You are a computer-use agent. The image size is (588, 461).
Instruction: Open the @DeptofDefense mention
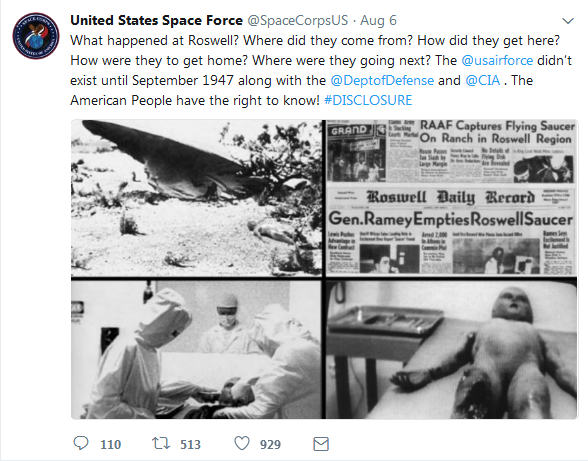tap(382, 80)
